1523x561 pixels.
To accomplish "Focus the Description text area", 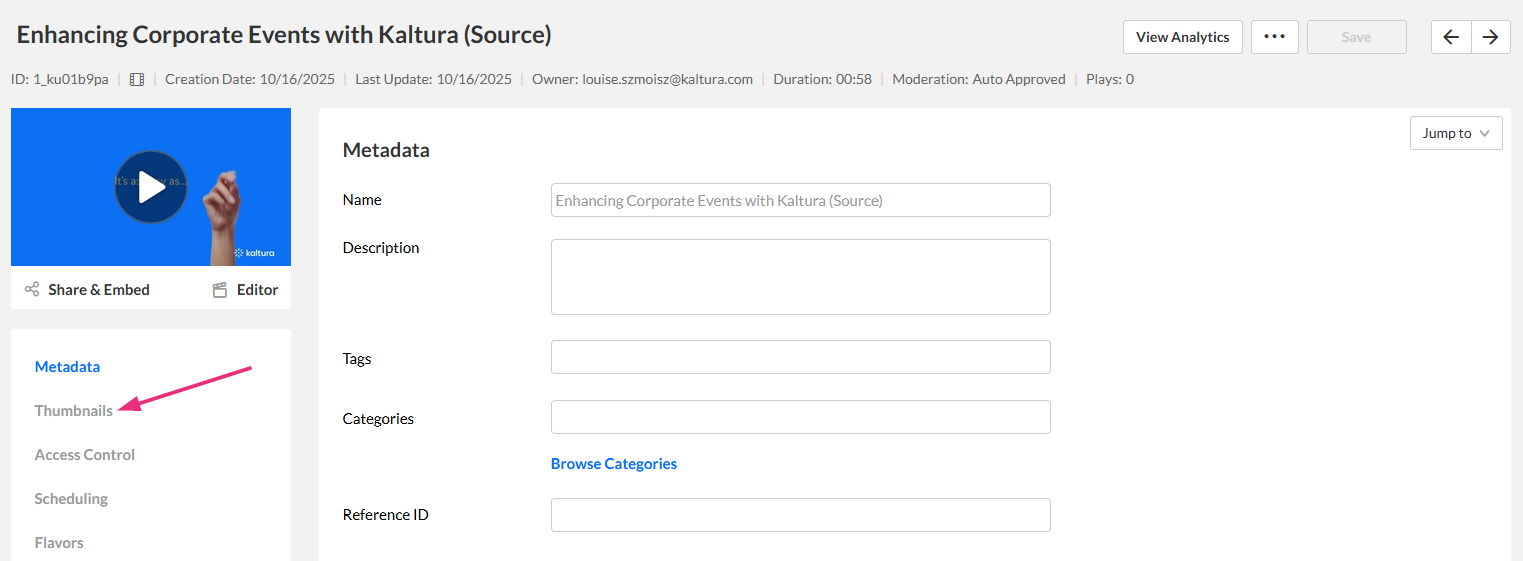I will [x=800, y=277].
